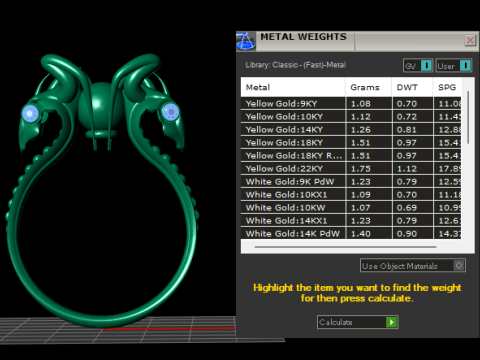Click the 1.75 grams value for 22KY
The image size is (480, 360).
[x=361, y=169]
